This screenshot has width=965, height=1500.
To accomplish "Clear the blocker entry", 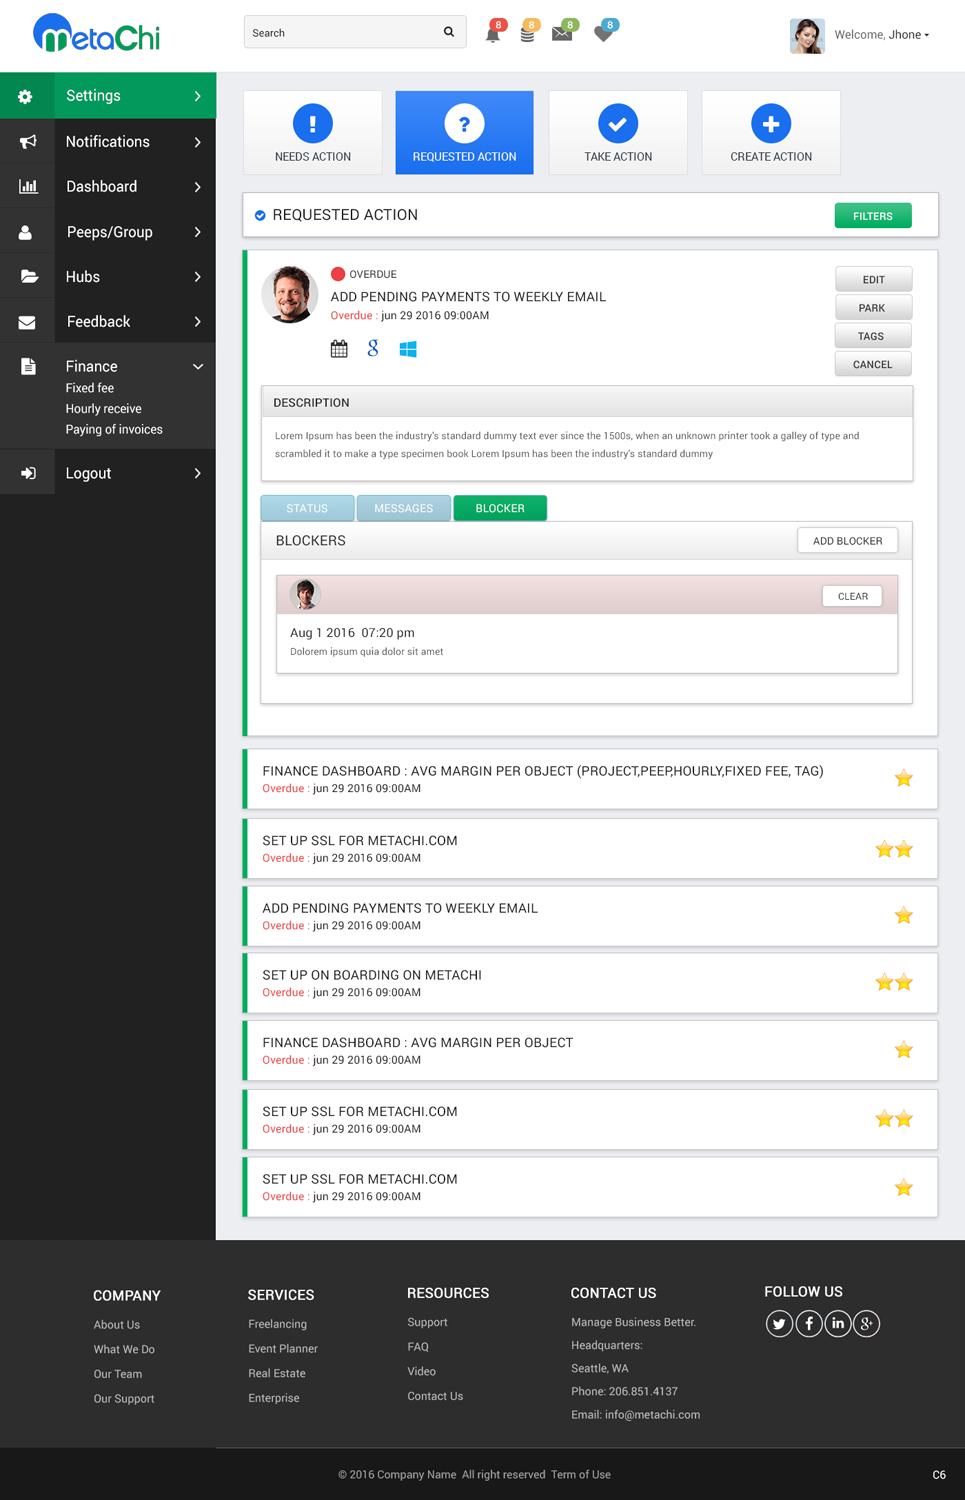I will click(x=853, y=596).
